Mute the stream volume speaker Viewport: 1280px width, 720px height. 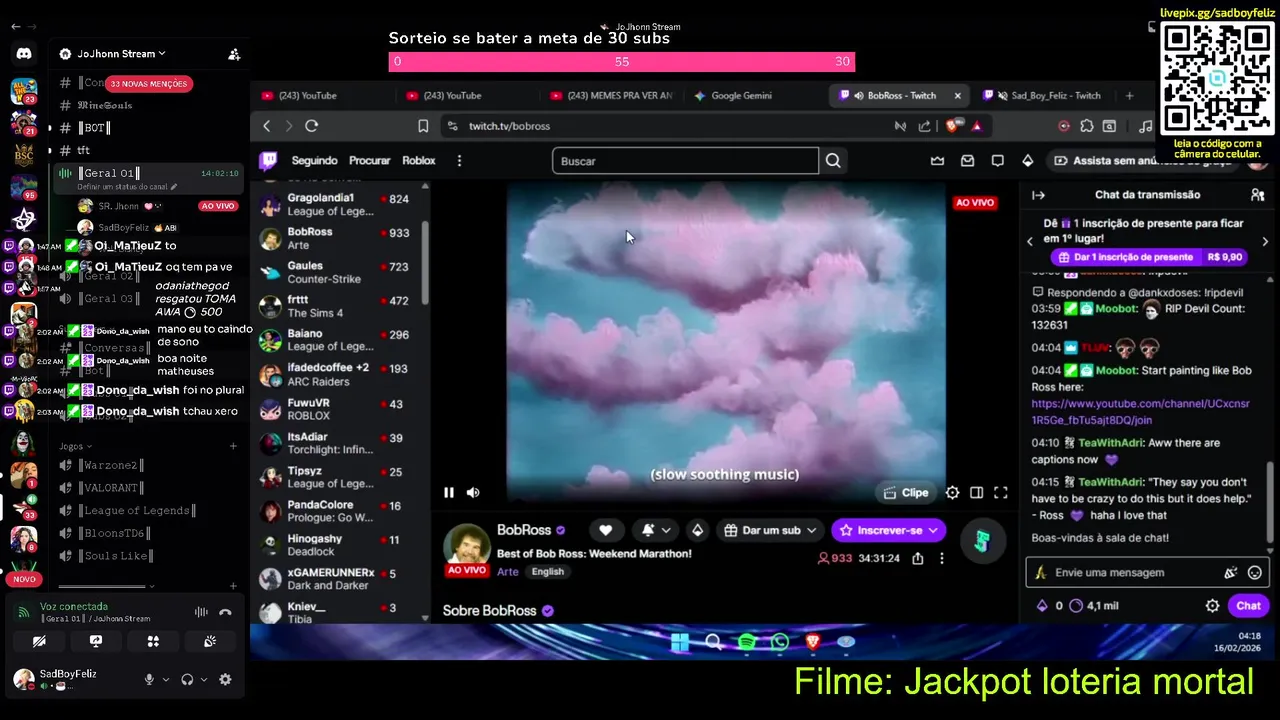[473, 492]
